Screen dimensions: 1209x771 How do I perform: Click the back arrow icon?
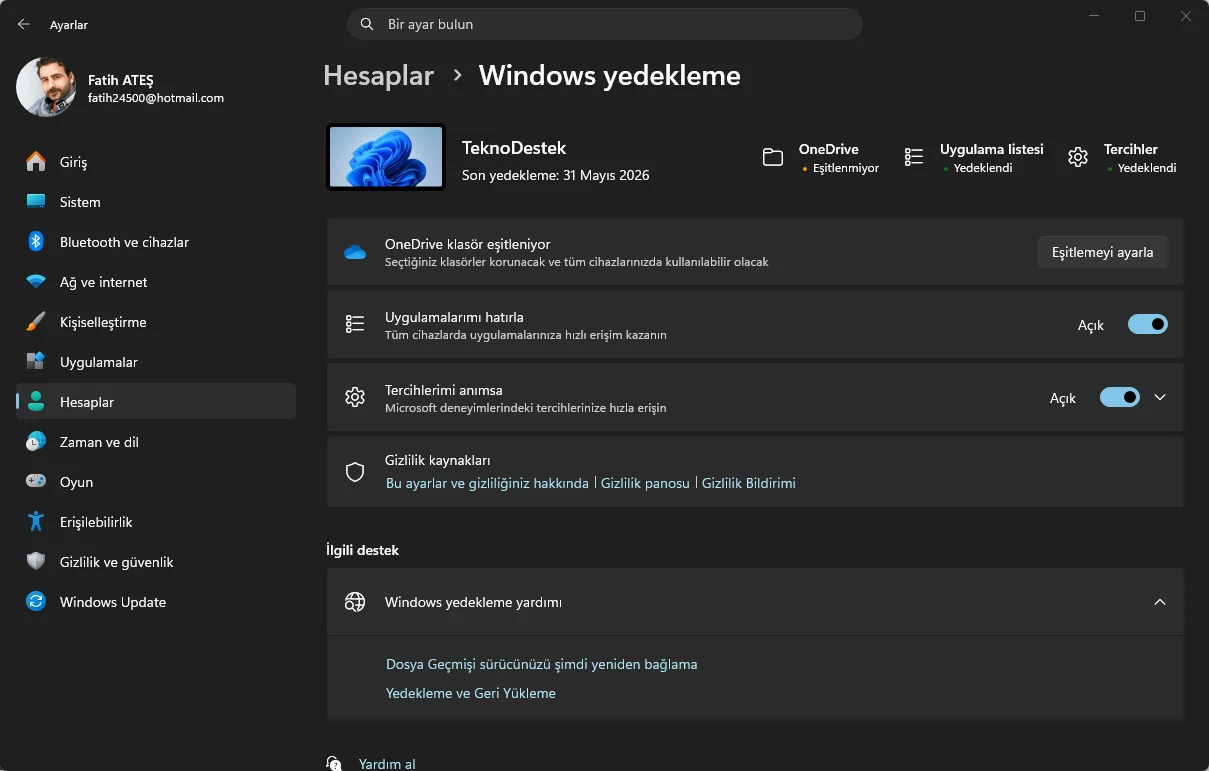pos(24,24)
